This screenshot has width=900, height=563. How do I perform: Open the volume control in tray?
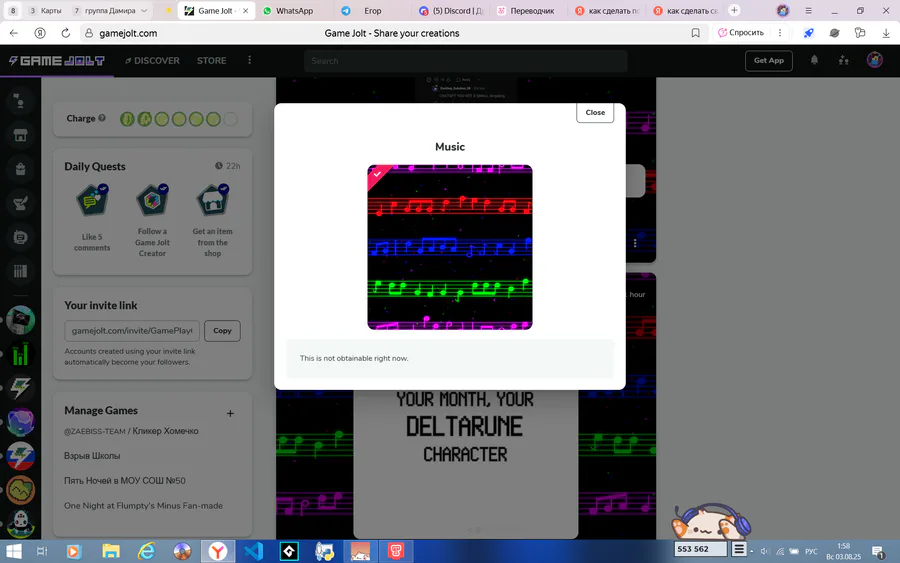click(765, 552)
